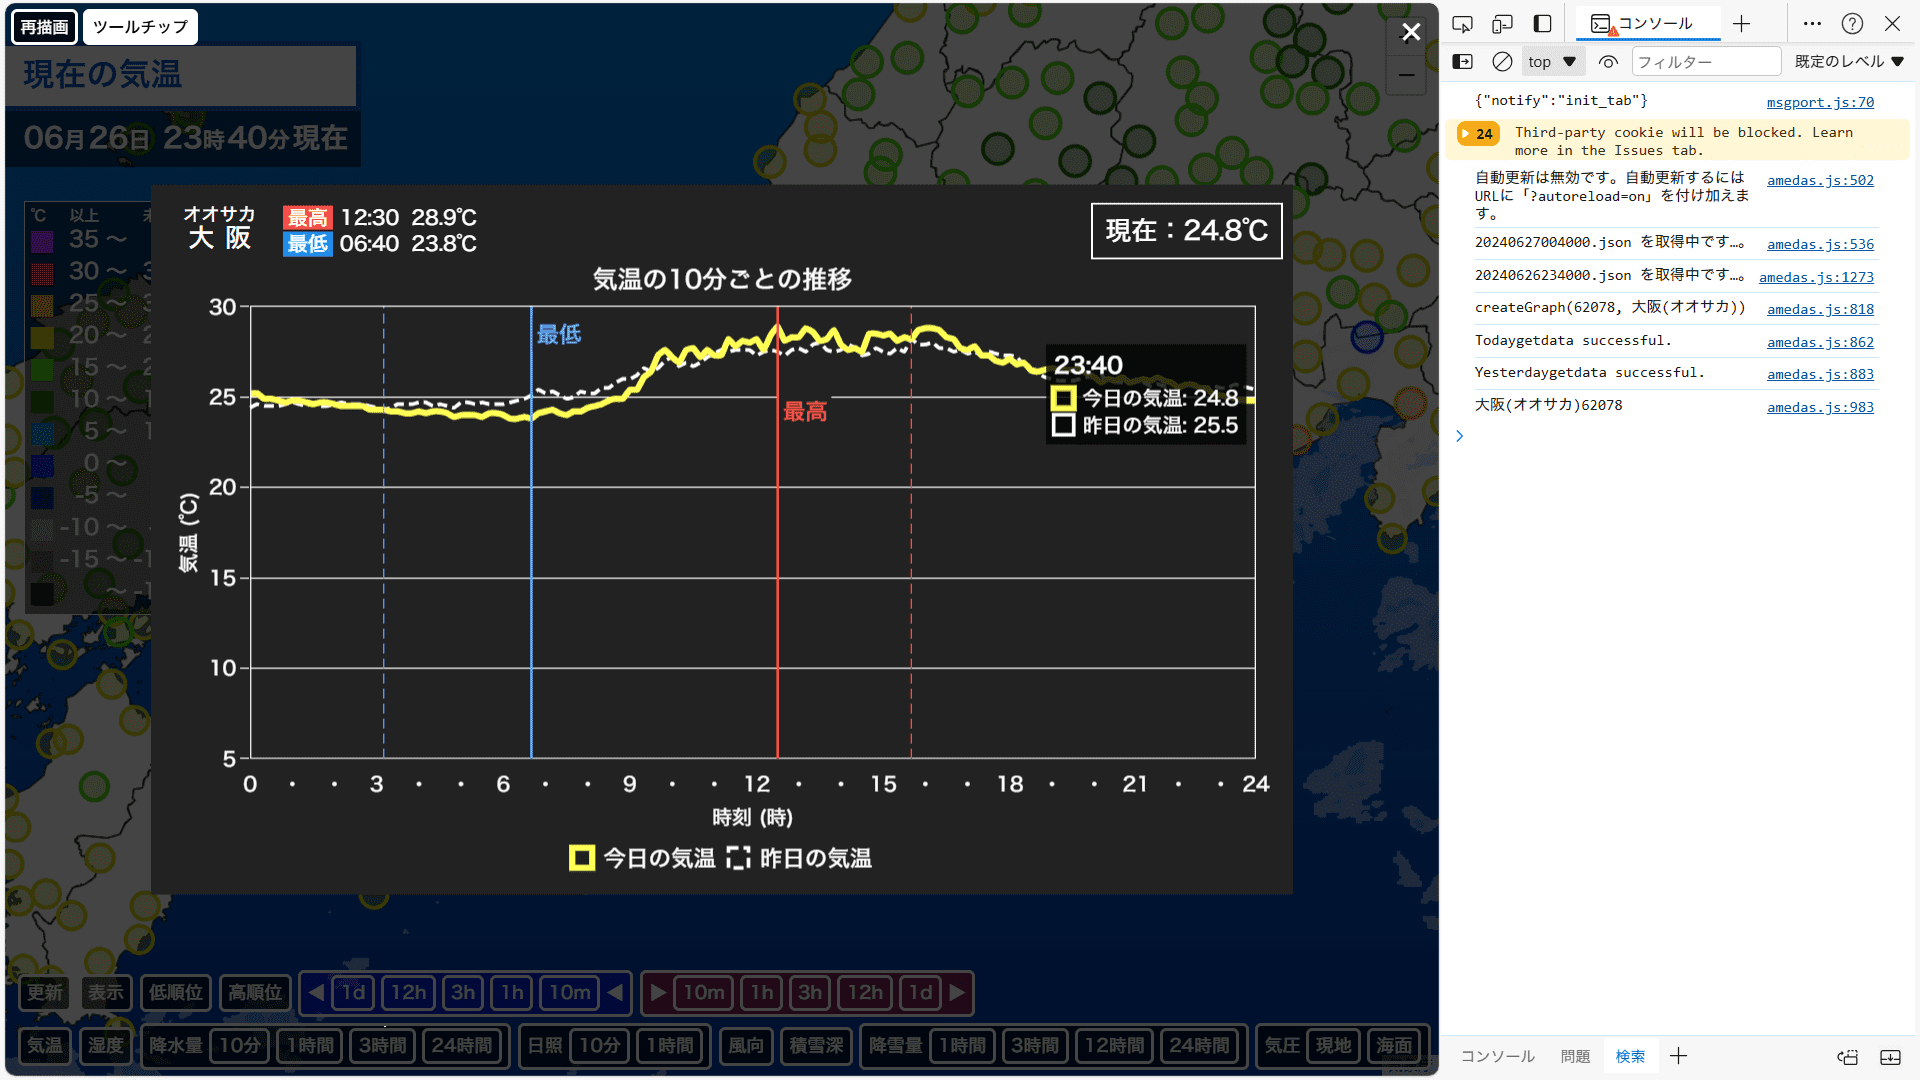Click the DevTools help question icon
1920x1080 pixels.
point(1852,24)
